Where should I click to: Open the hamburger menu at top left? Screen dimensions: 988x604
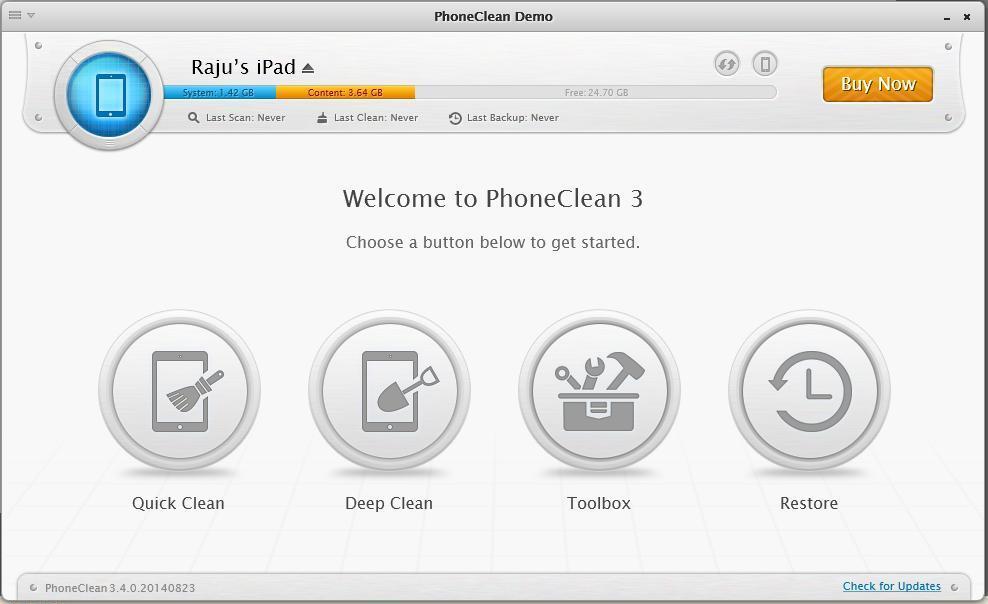(x=14, y=15)
